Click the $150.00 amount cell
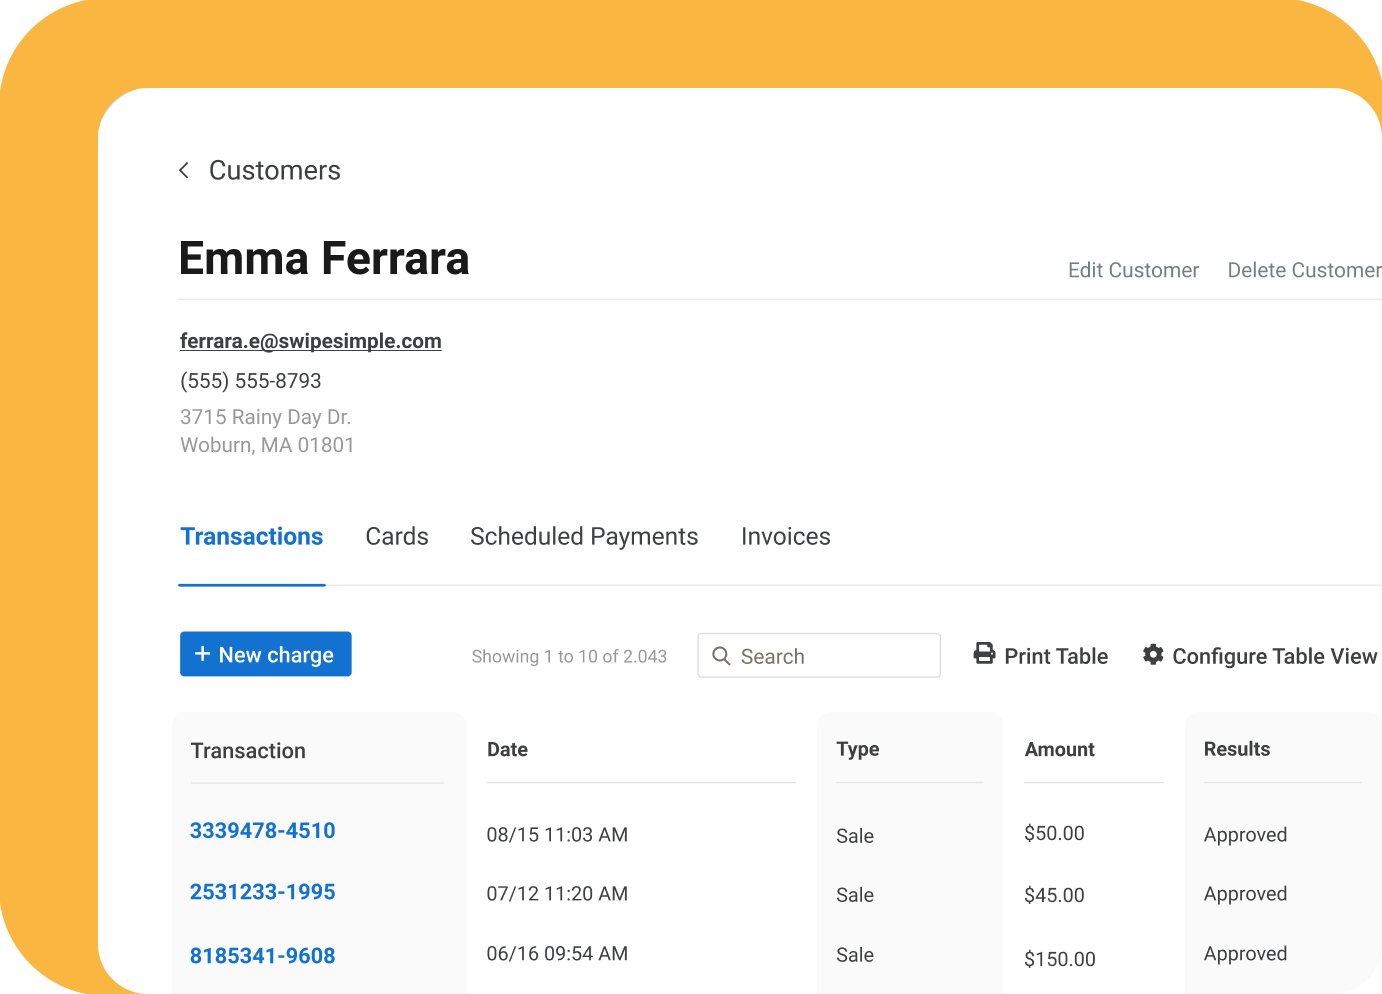 1060,960
